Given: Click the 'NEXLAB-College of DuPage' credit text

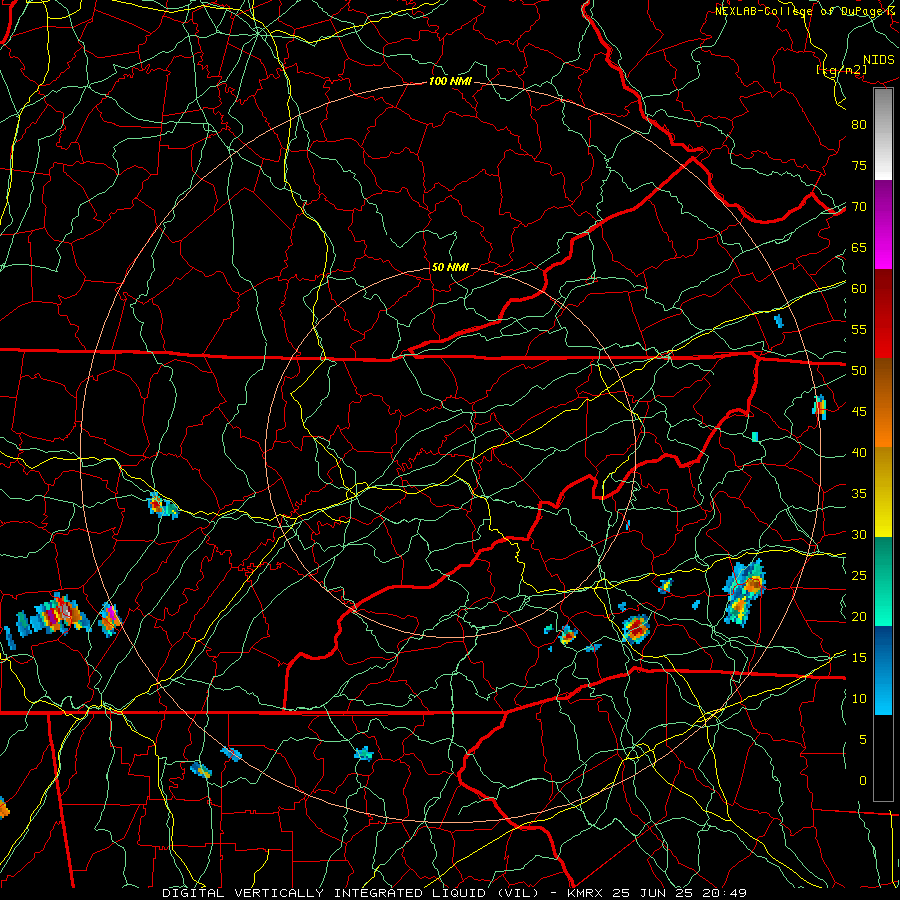Looking at the screenshot, I should (x=798, y=11).
